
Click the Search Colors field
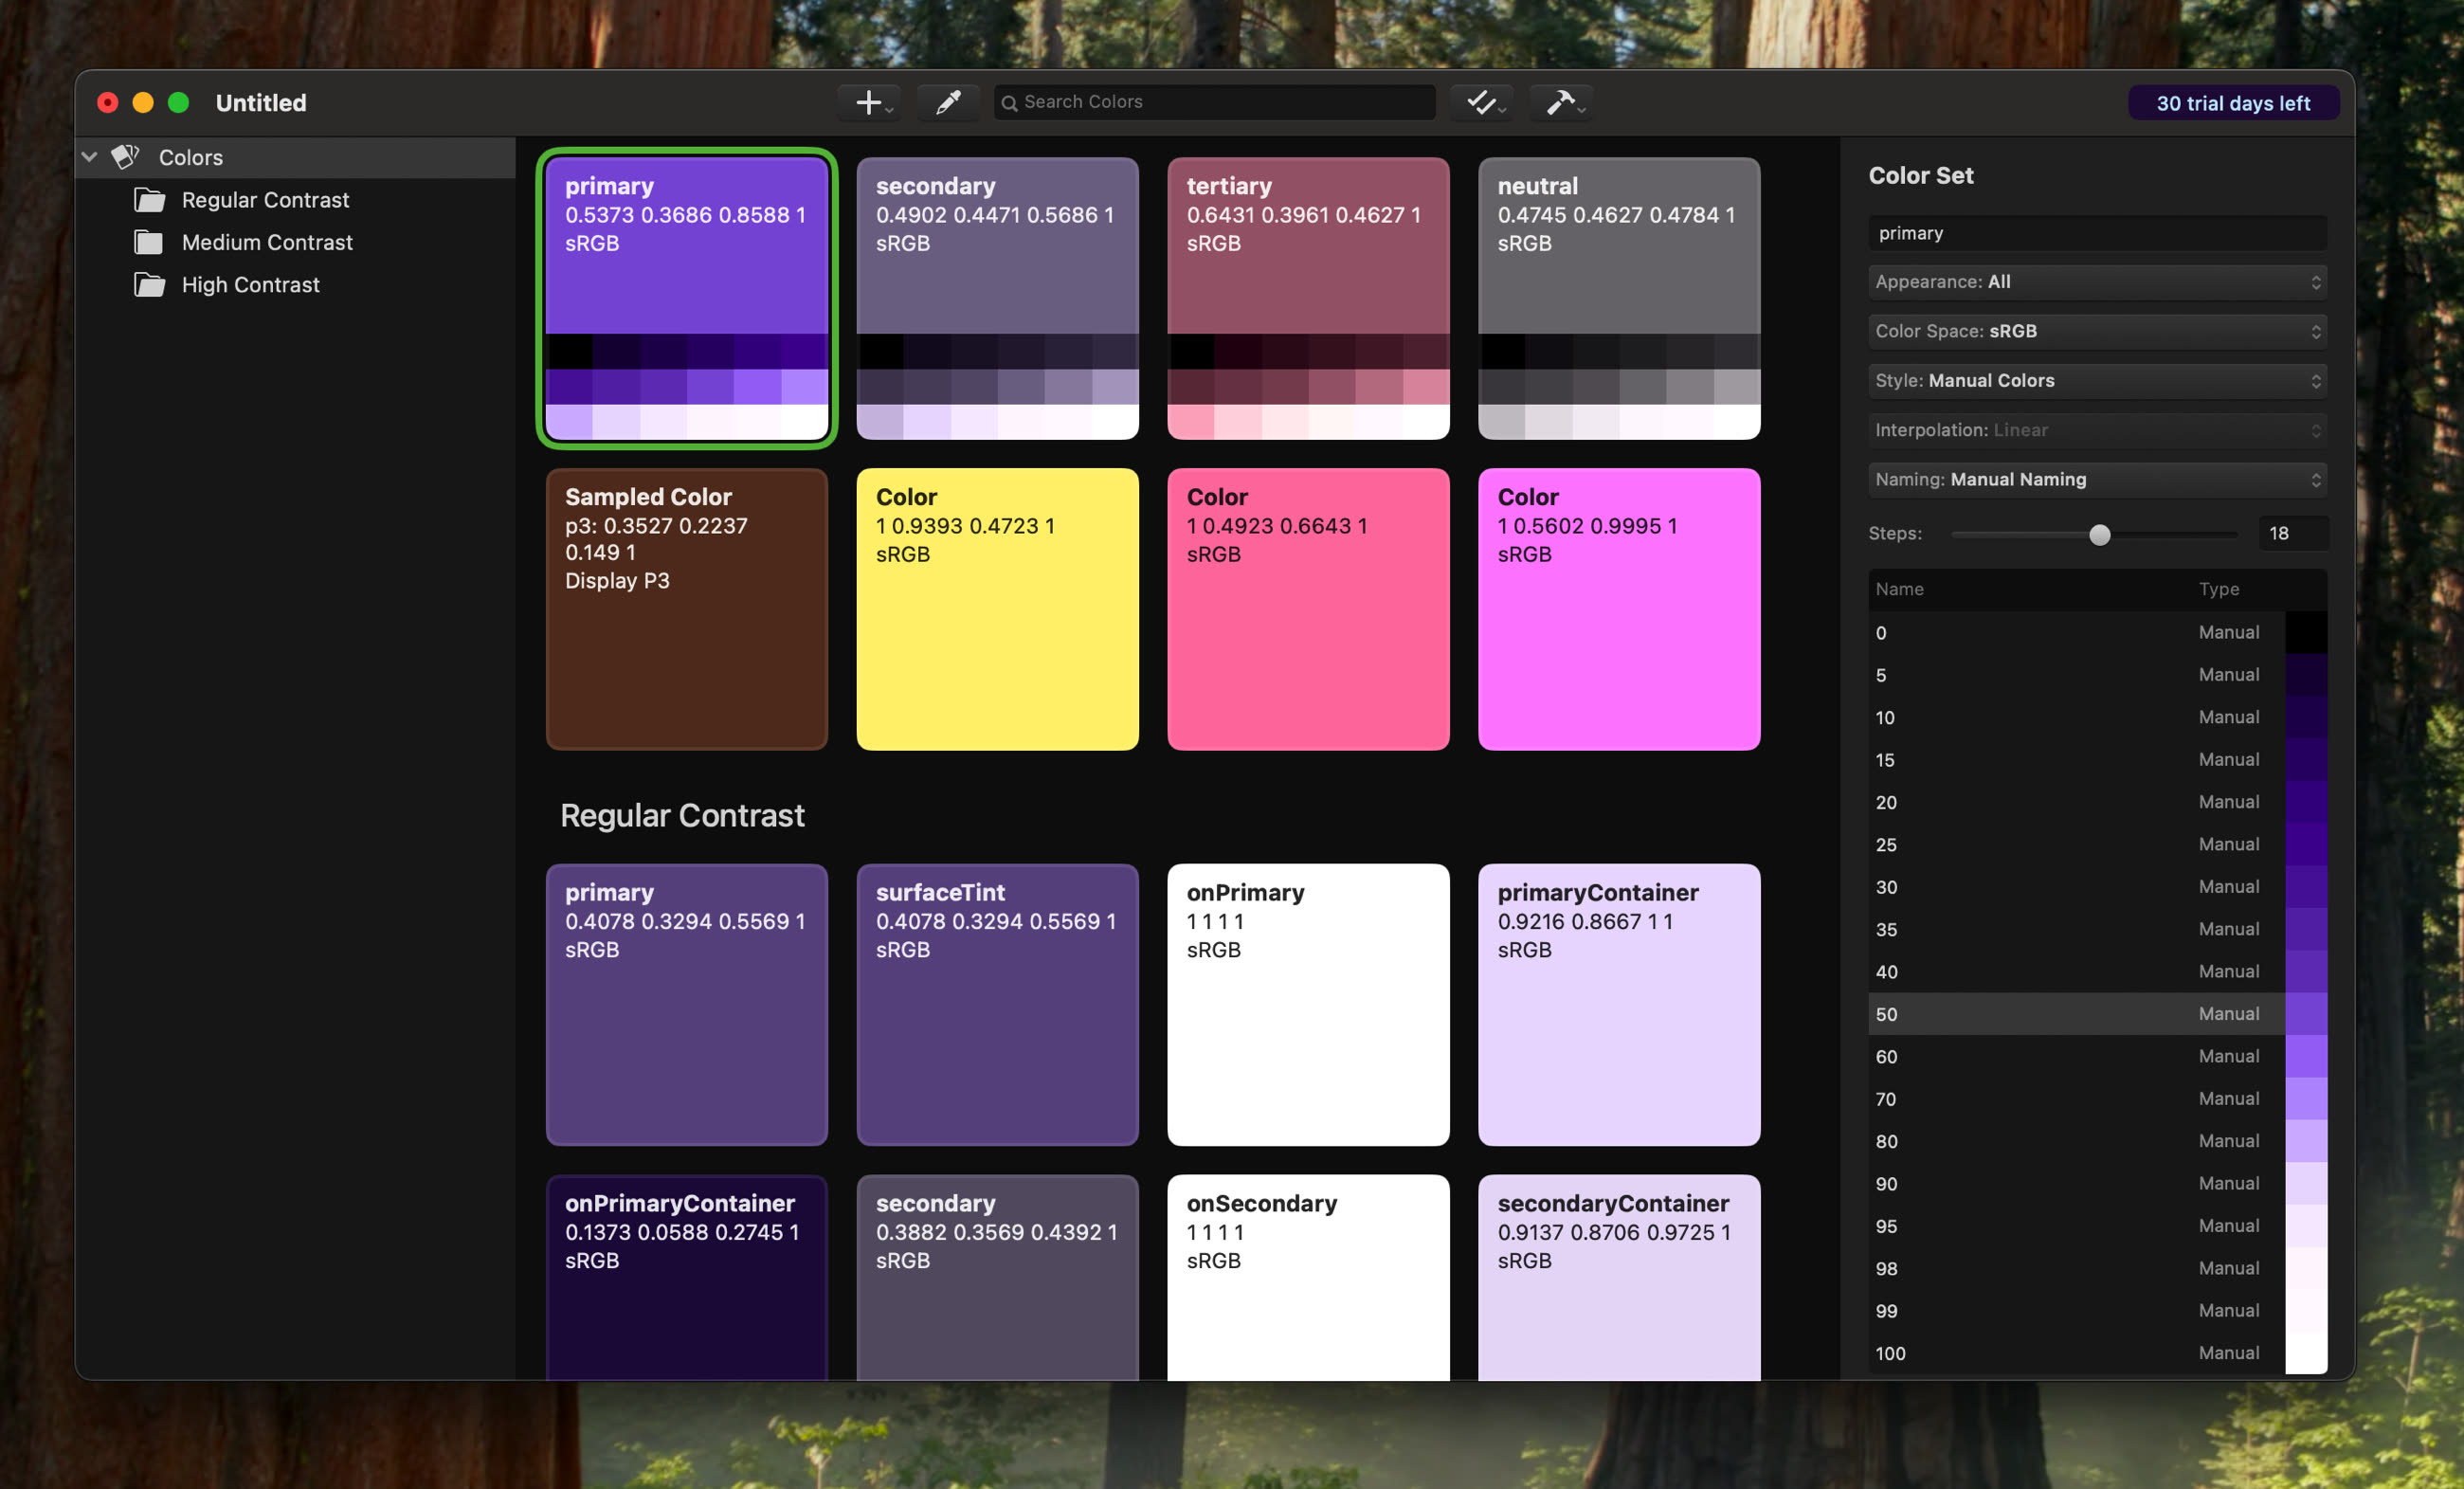click(x=1215, y=102)
